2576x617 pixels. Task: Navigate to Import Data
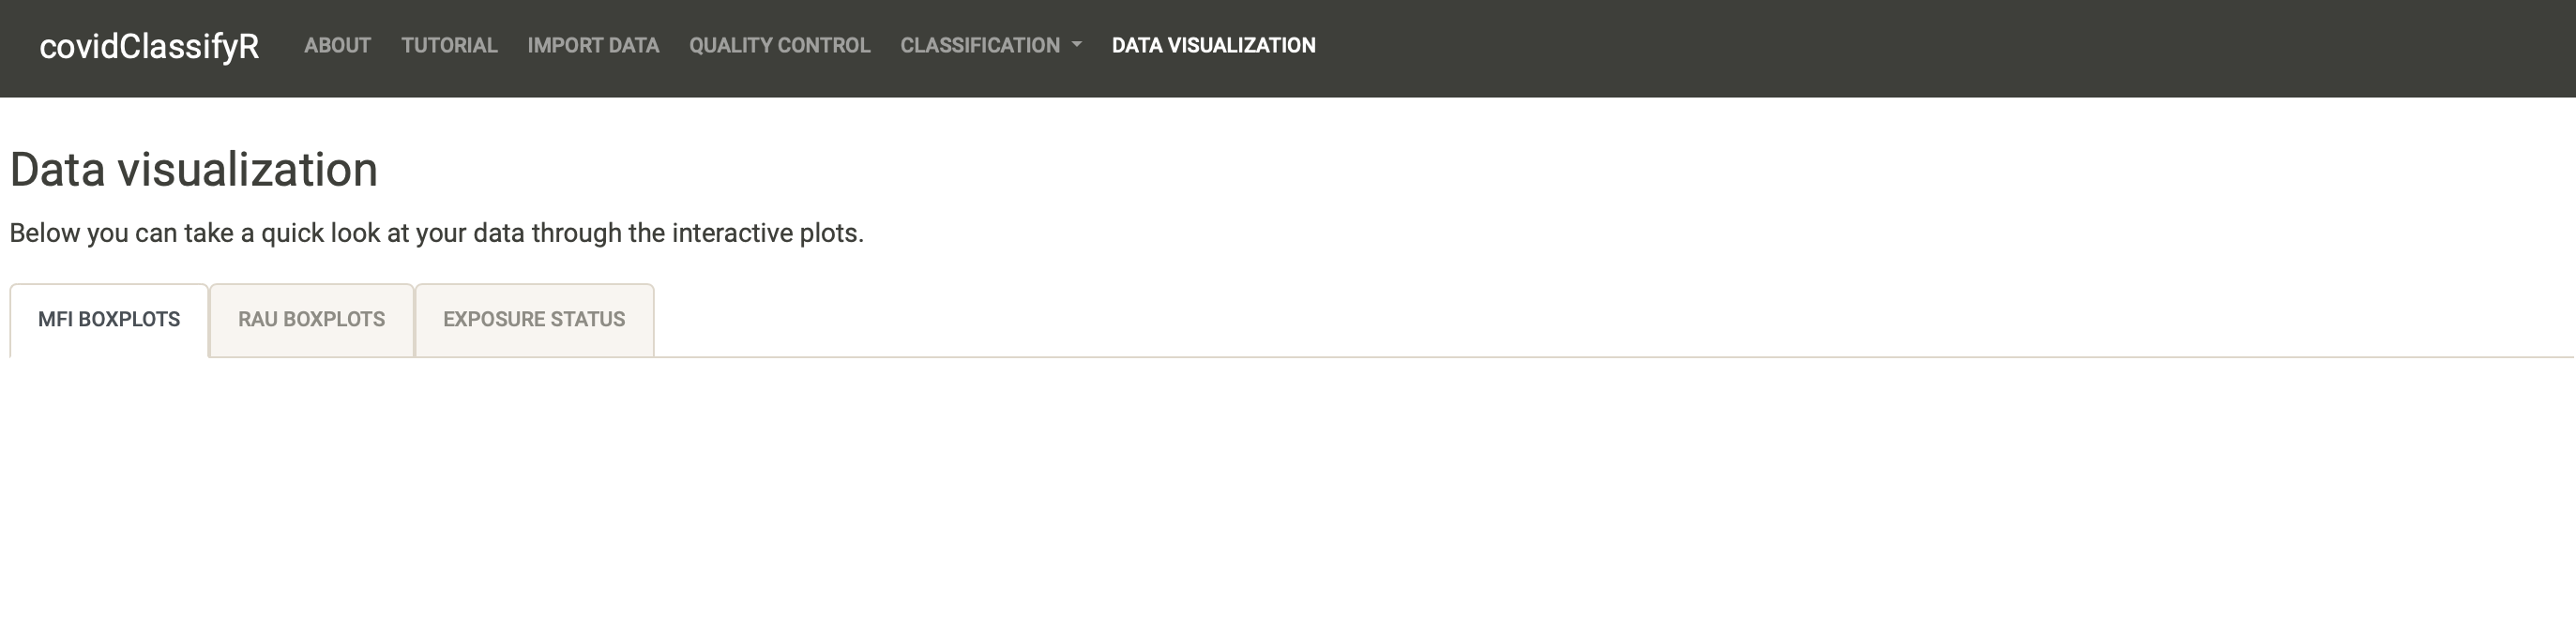click(x=593, y=45)
